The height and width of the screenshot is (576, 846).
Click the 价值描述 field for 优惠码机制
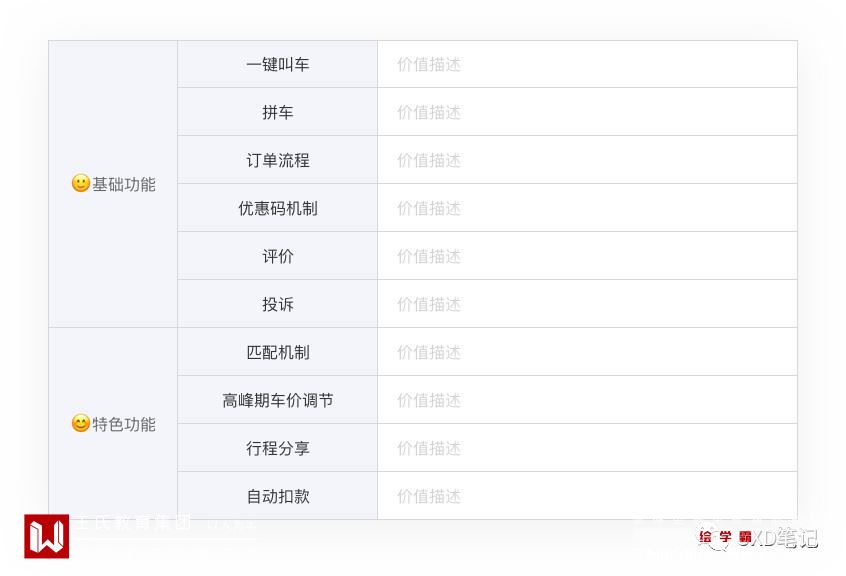587,208
